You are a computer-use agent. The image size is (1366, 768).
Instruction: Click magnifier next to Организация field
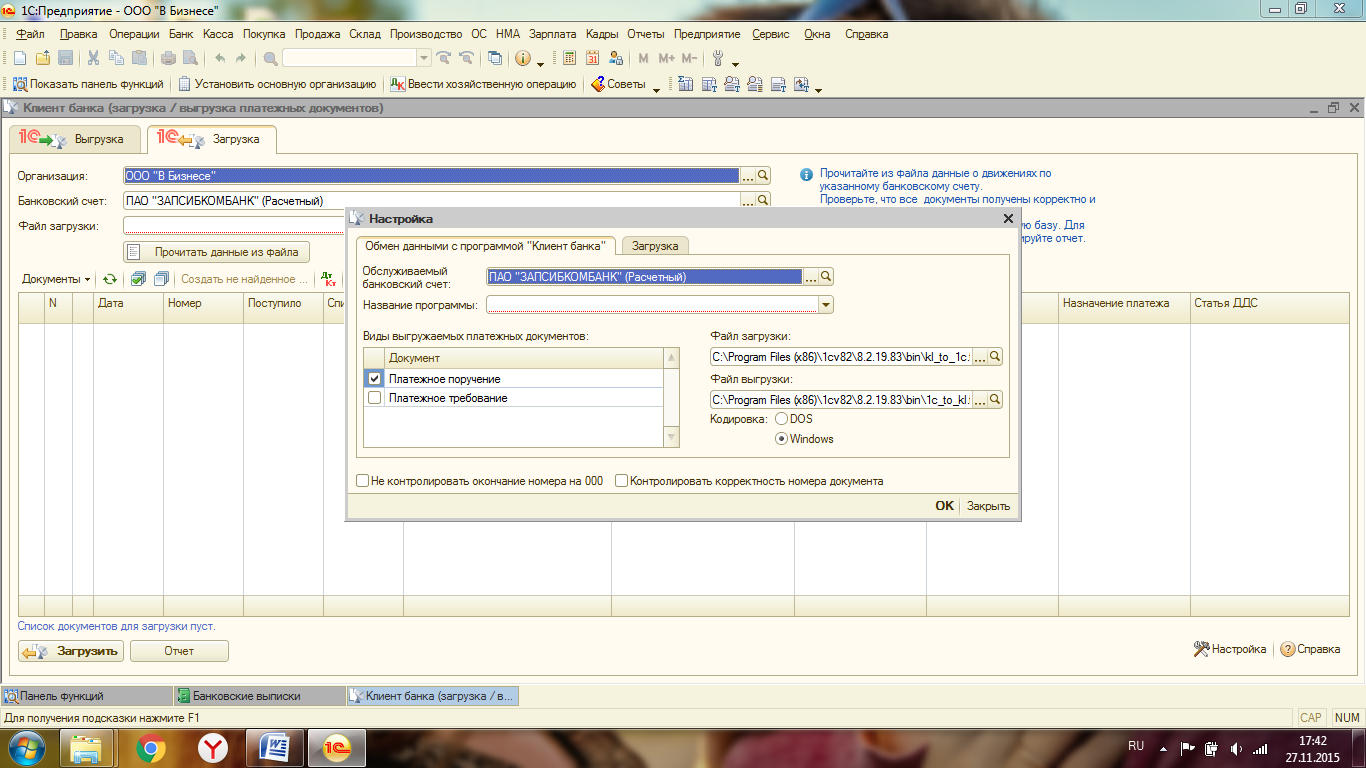click(x=763, y=175)
